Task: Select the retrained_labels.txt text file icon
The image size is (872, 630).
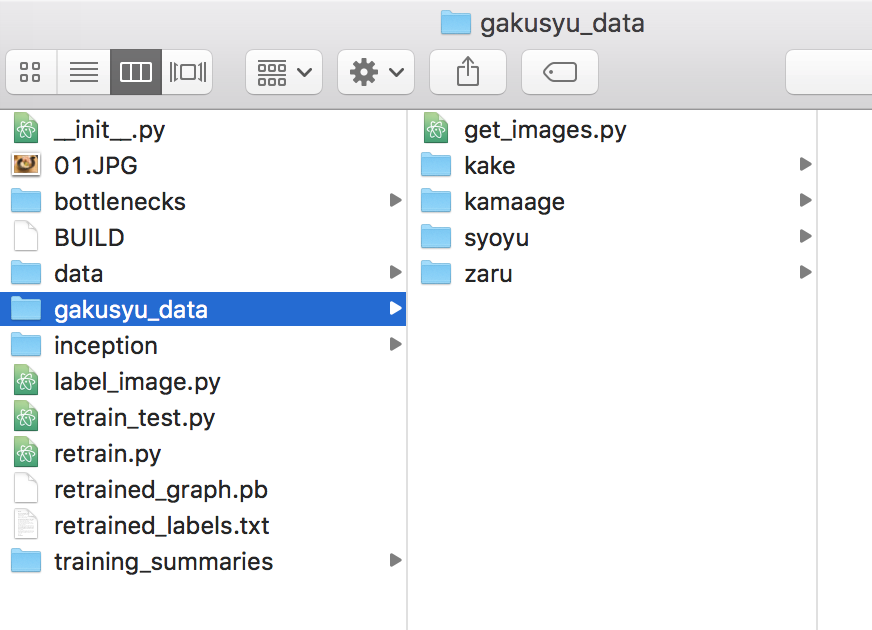Action: 26,525
